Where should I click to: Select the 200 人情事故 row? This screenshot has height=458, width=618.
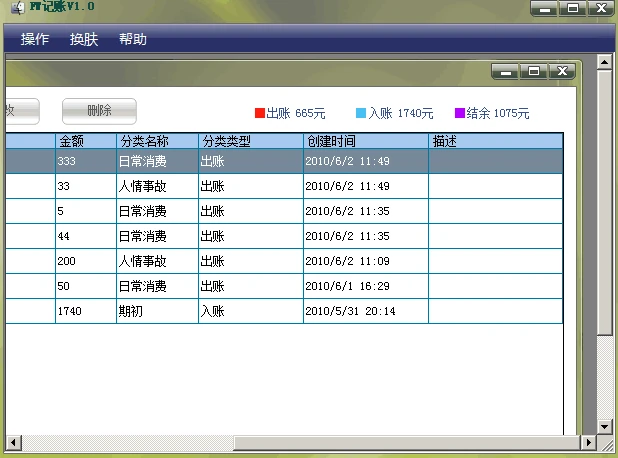pyautogui.click(x=284, y=261)
